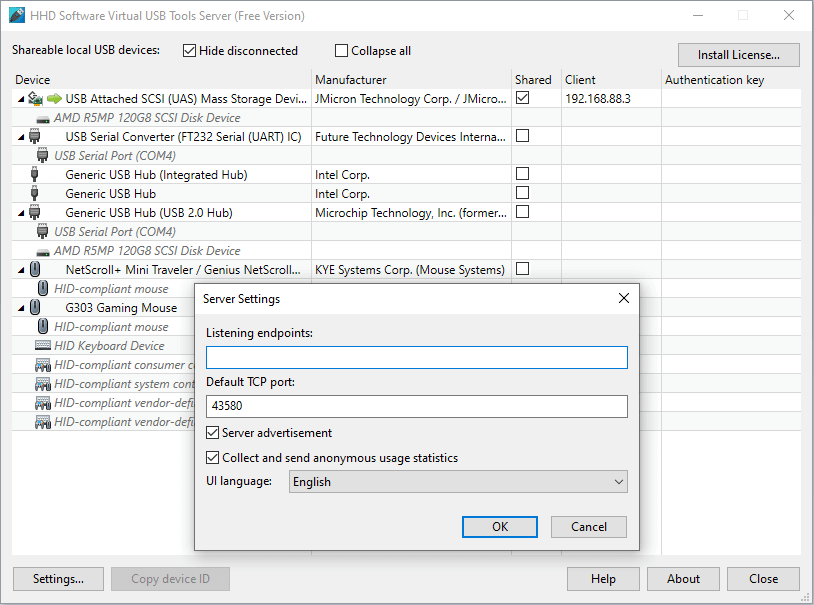This screenshot has height=605, width=814.
Task: Click first AMD R5MP disk drive icon
Action: (43, 119)
